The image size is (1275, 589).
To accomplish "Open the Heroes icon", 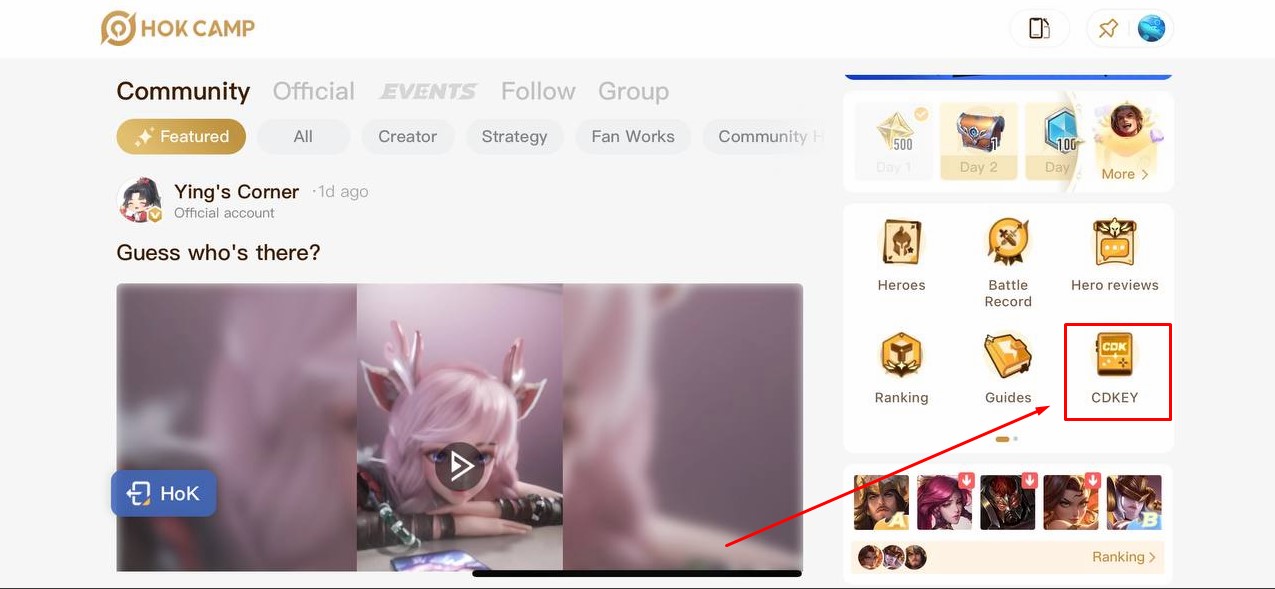I will coord(901,243).
